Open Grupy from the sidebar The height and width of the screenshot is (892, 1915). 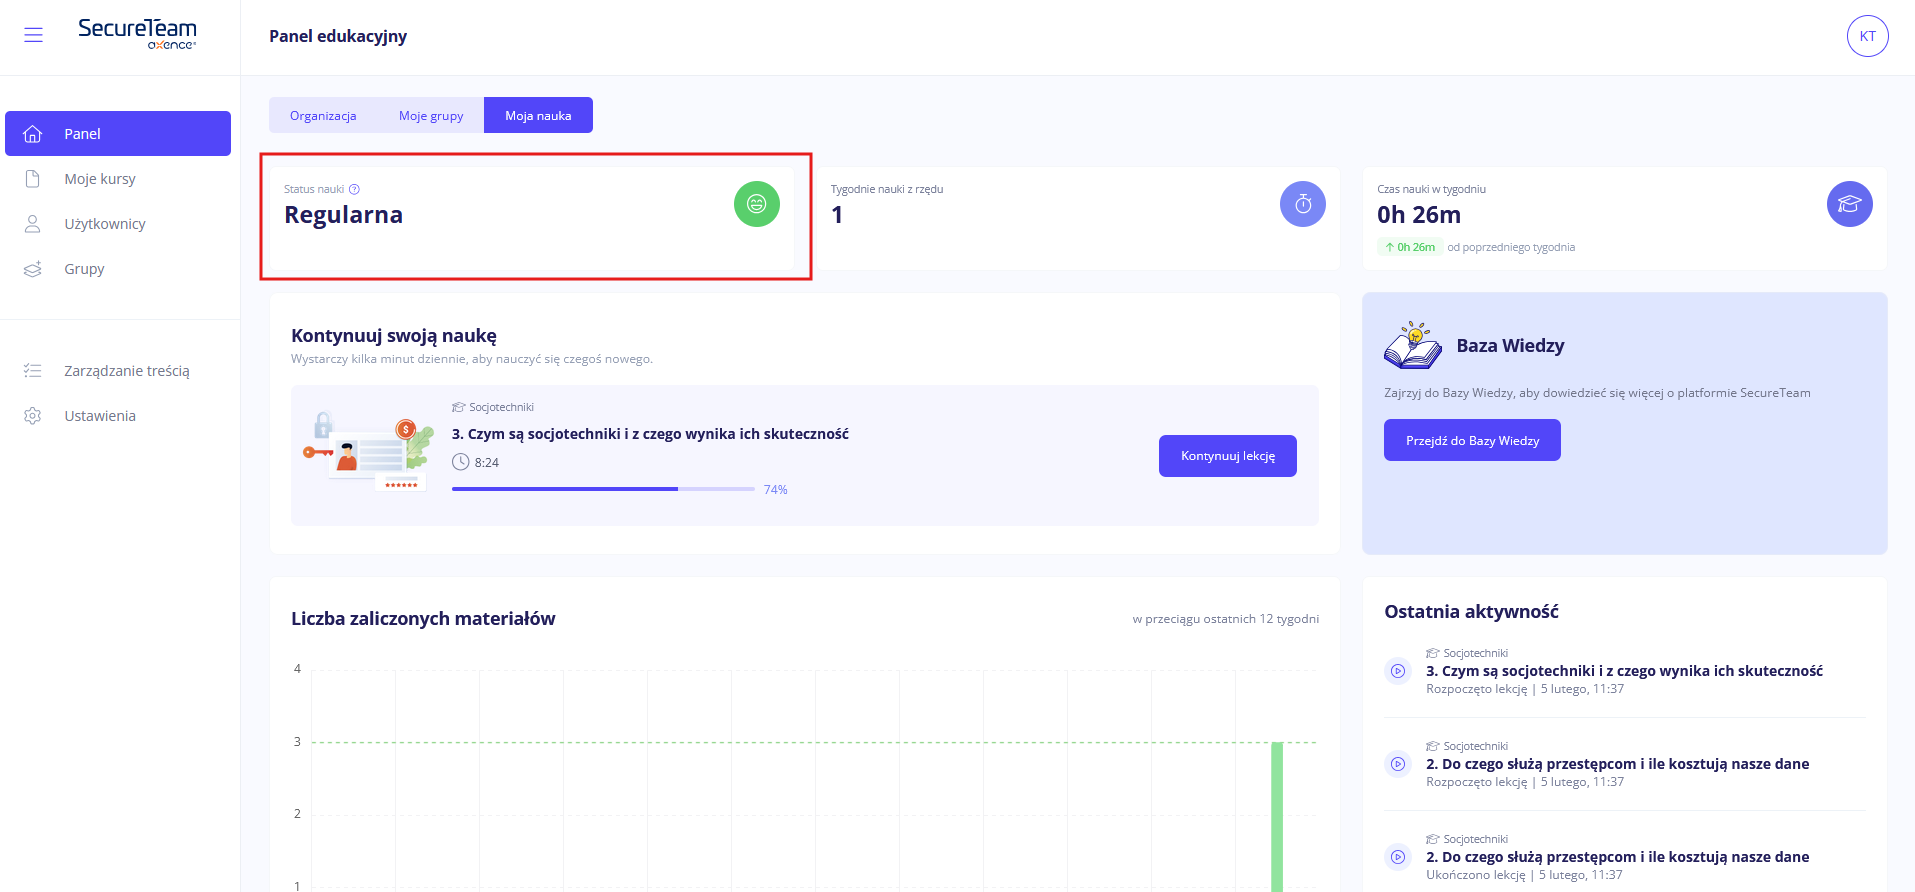tap(84, 269)
